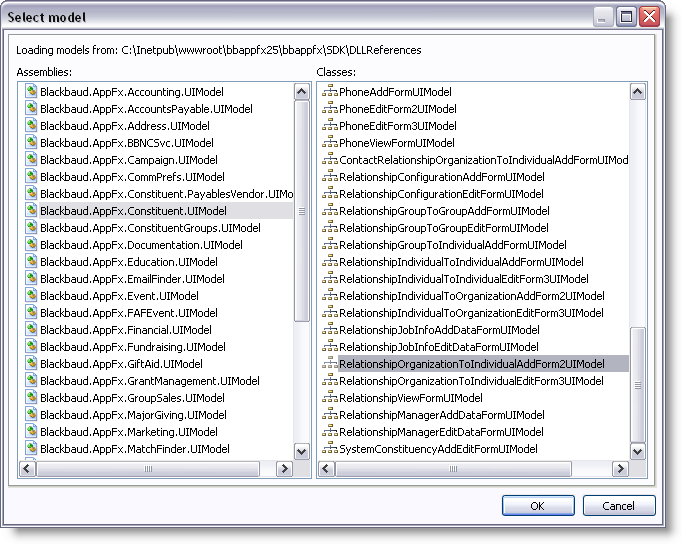Select Blackbaud.AppFx.GroupSales.UIModel assembly

pos(132,397)
